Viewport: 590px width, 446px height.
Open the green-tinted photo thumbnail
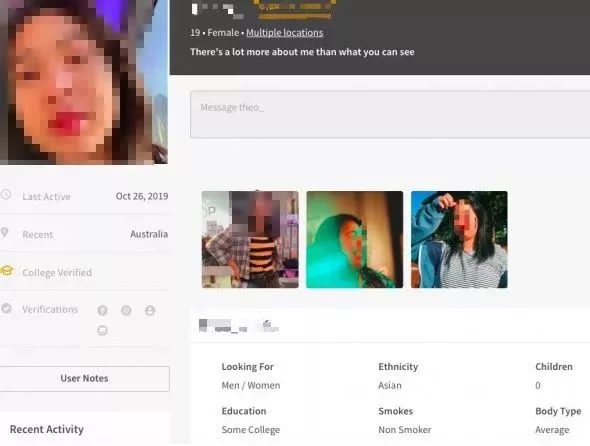coord(354,239)
